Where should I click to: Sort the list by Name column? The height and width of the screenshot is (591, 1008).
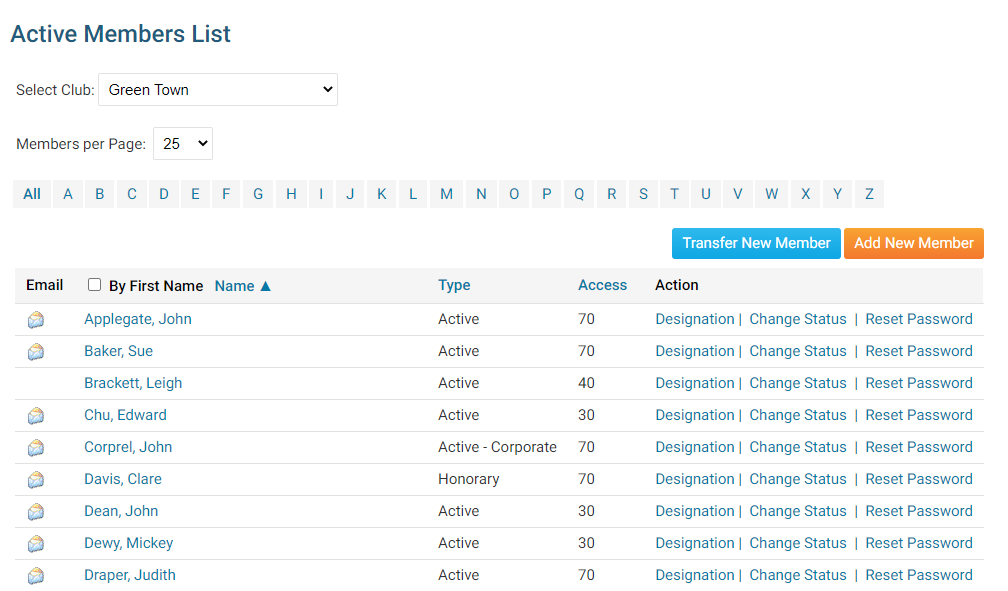pos(235,286)
